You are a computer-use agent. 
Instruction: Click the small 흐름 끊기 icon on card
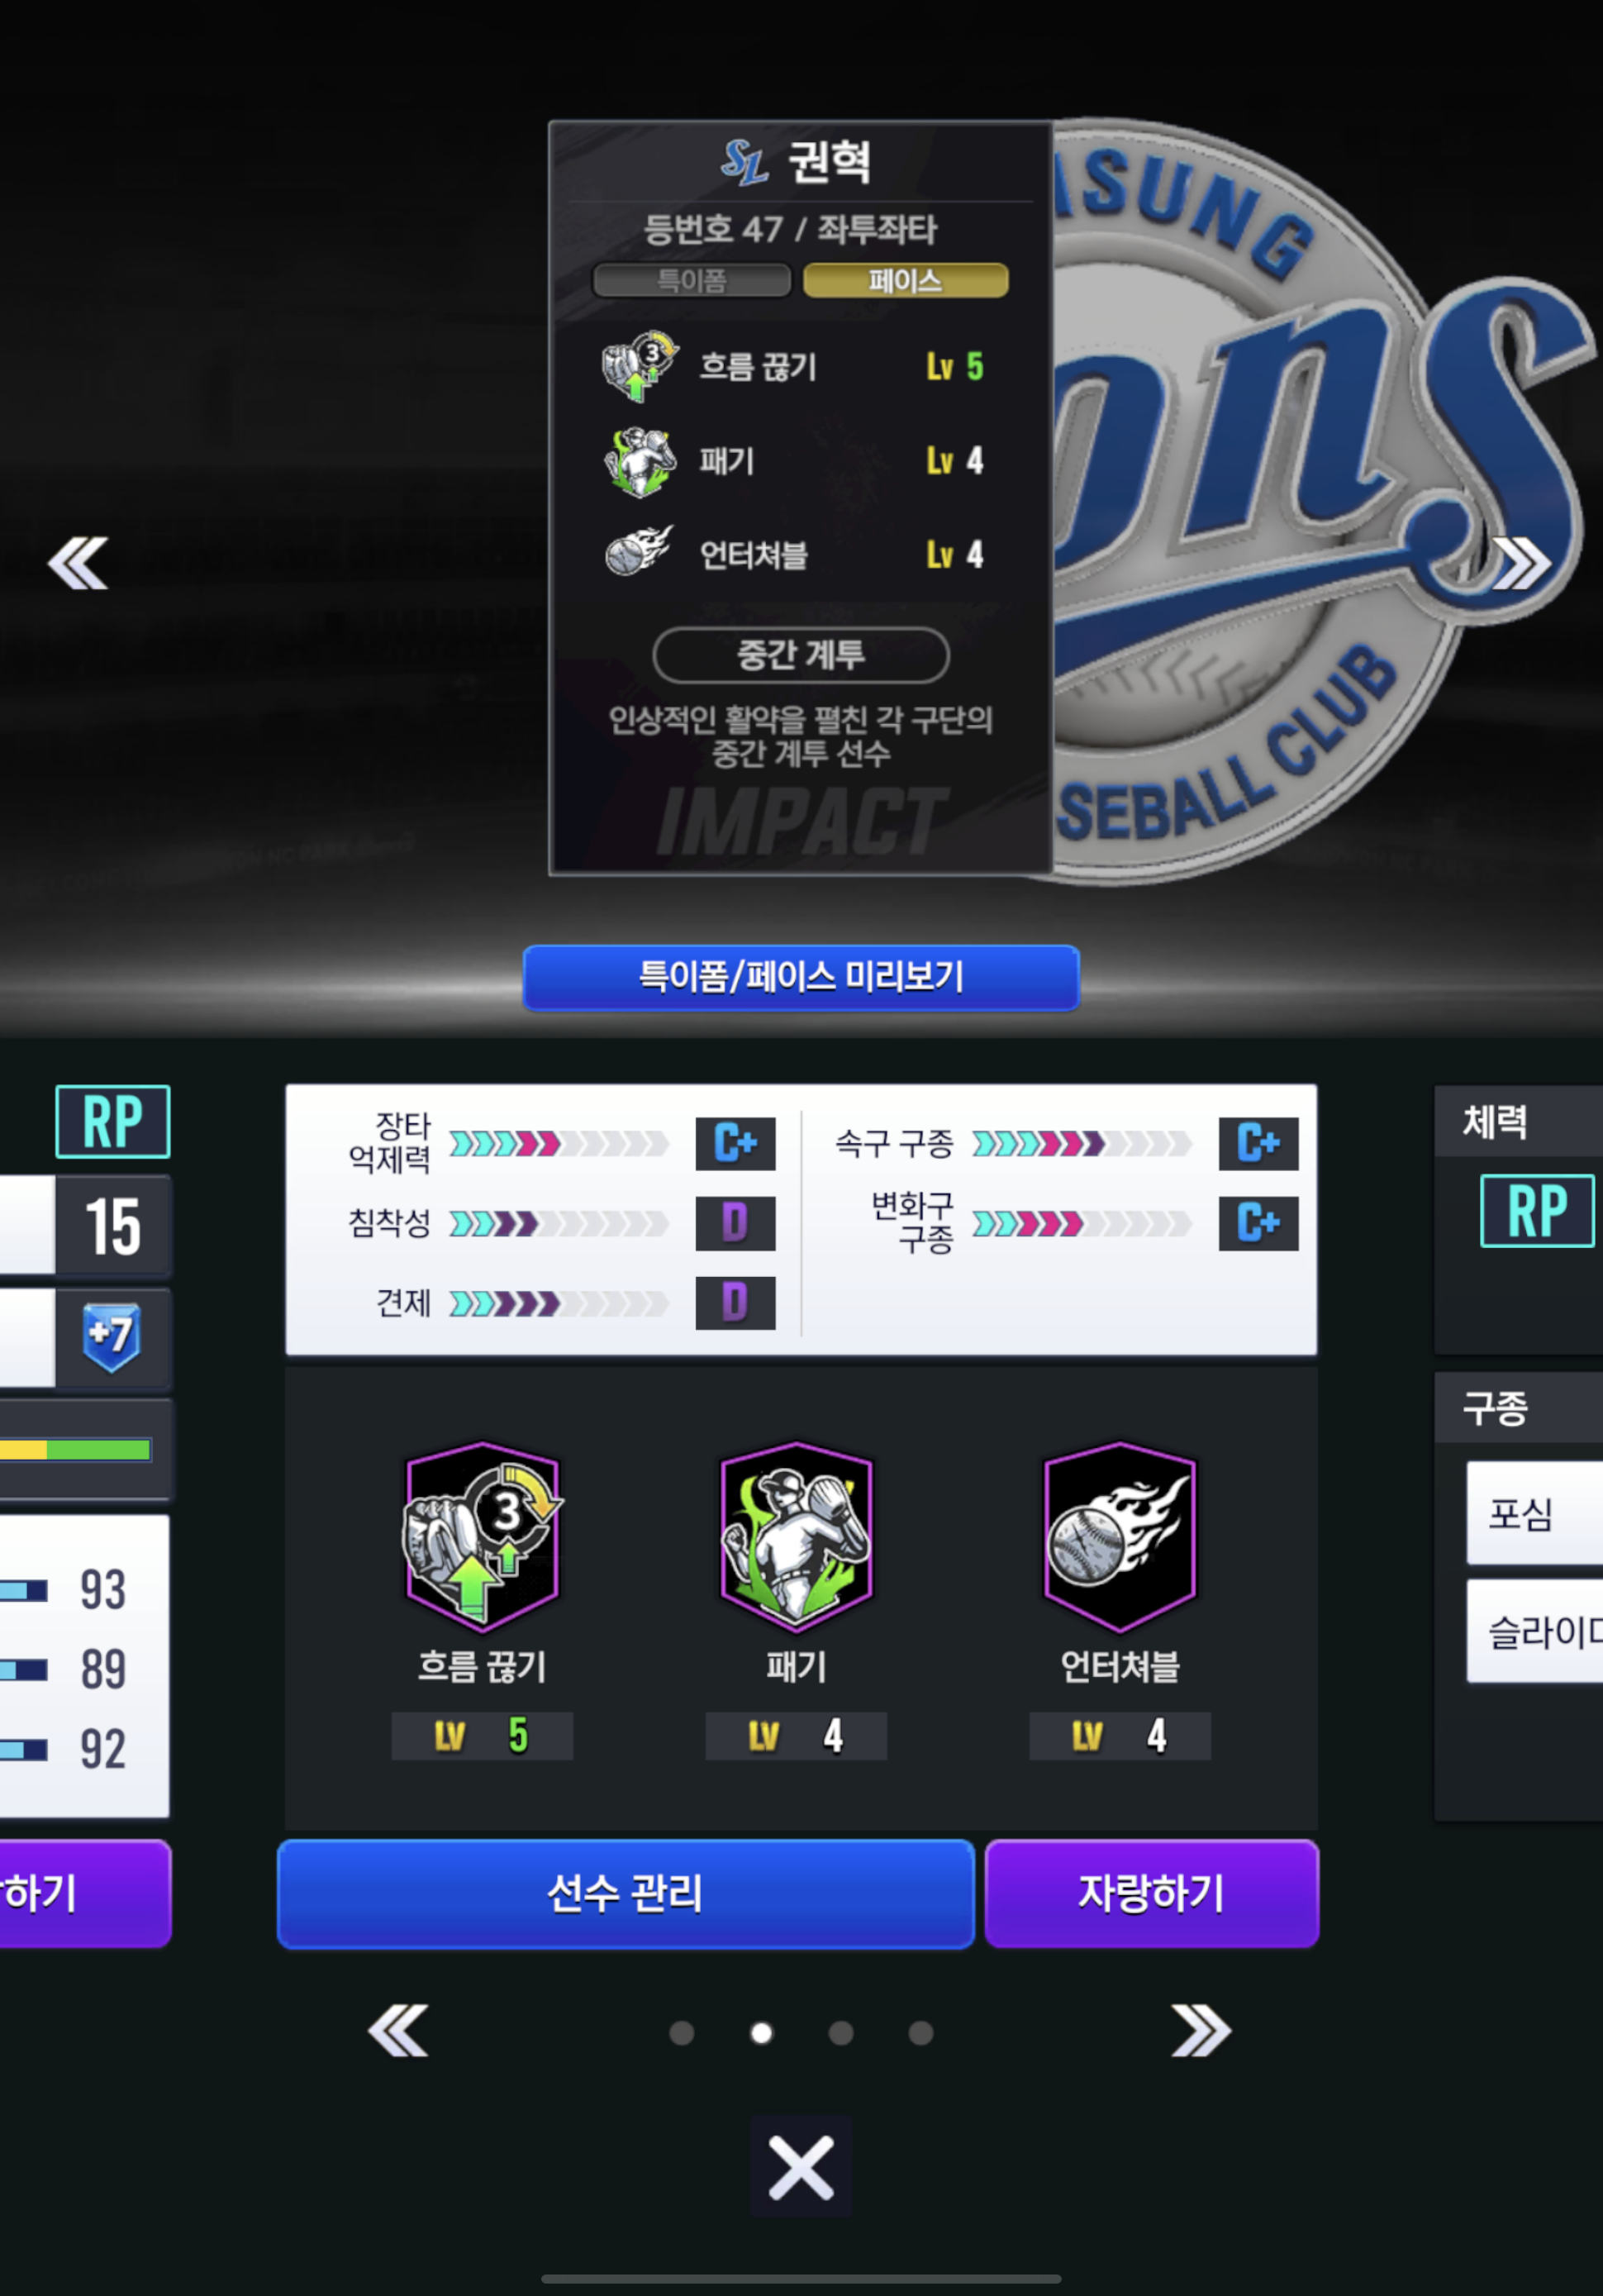tap(640, 367)
